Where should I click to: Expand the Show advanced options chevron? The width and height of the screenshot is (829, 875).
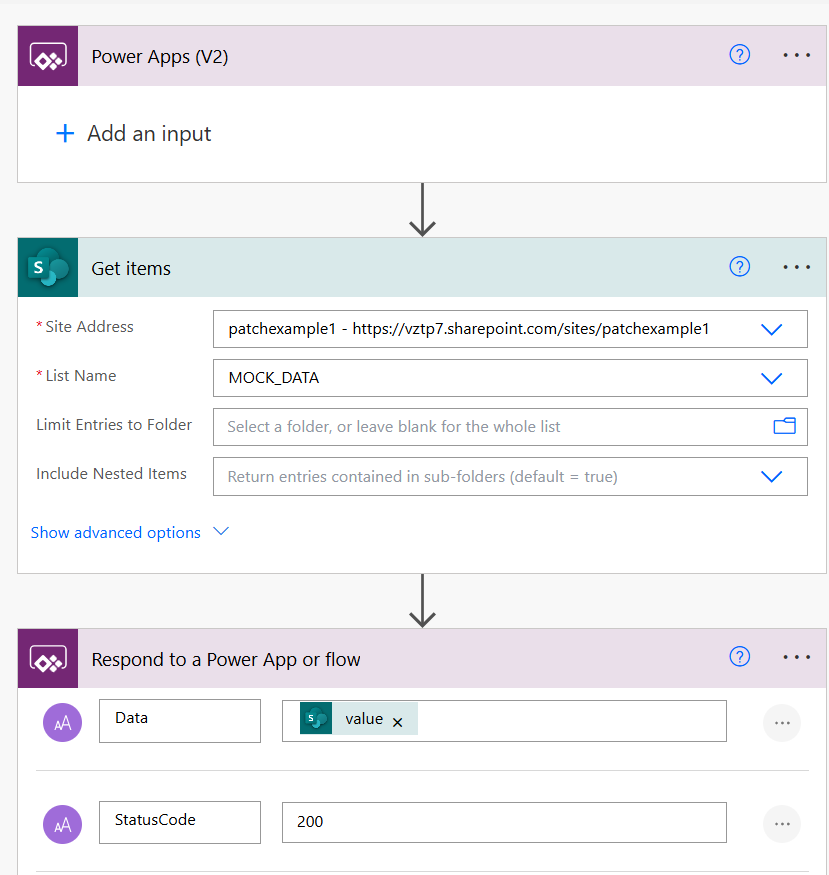tap(221, 531)
